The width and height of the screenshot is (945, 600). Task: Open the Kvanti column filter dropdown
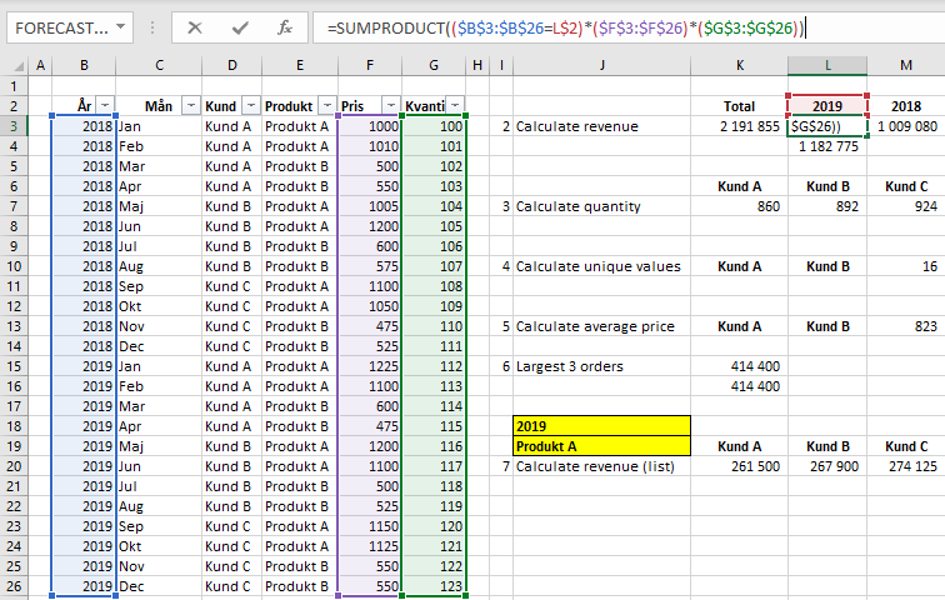[x=456, y=105]
